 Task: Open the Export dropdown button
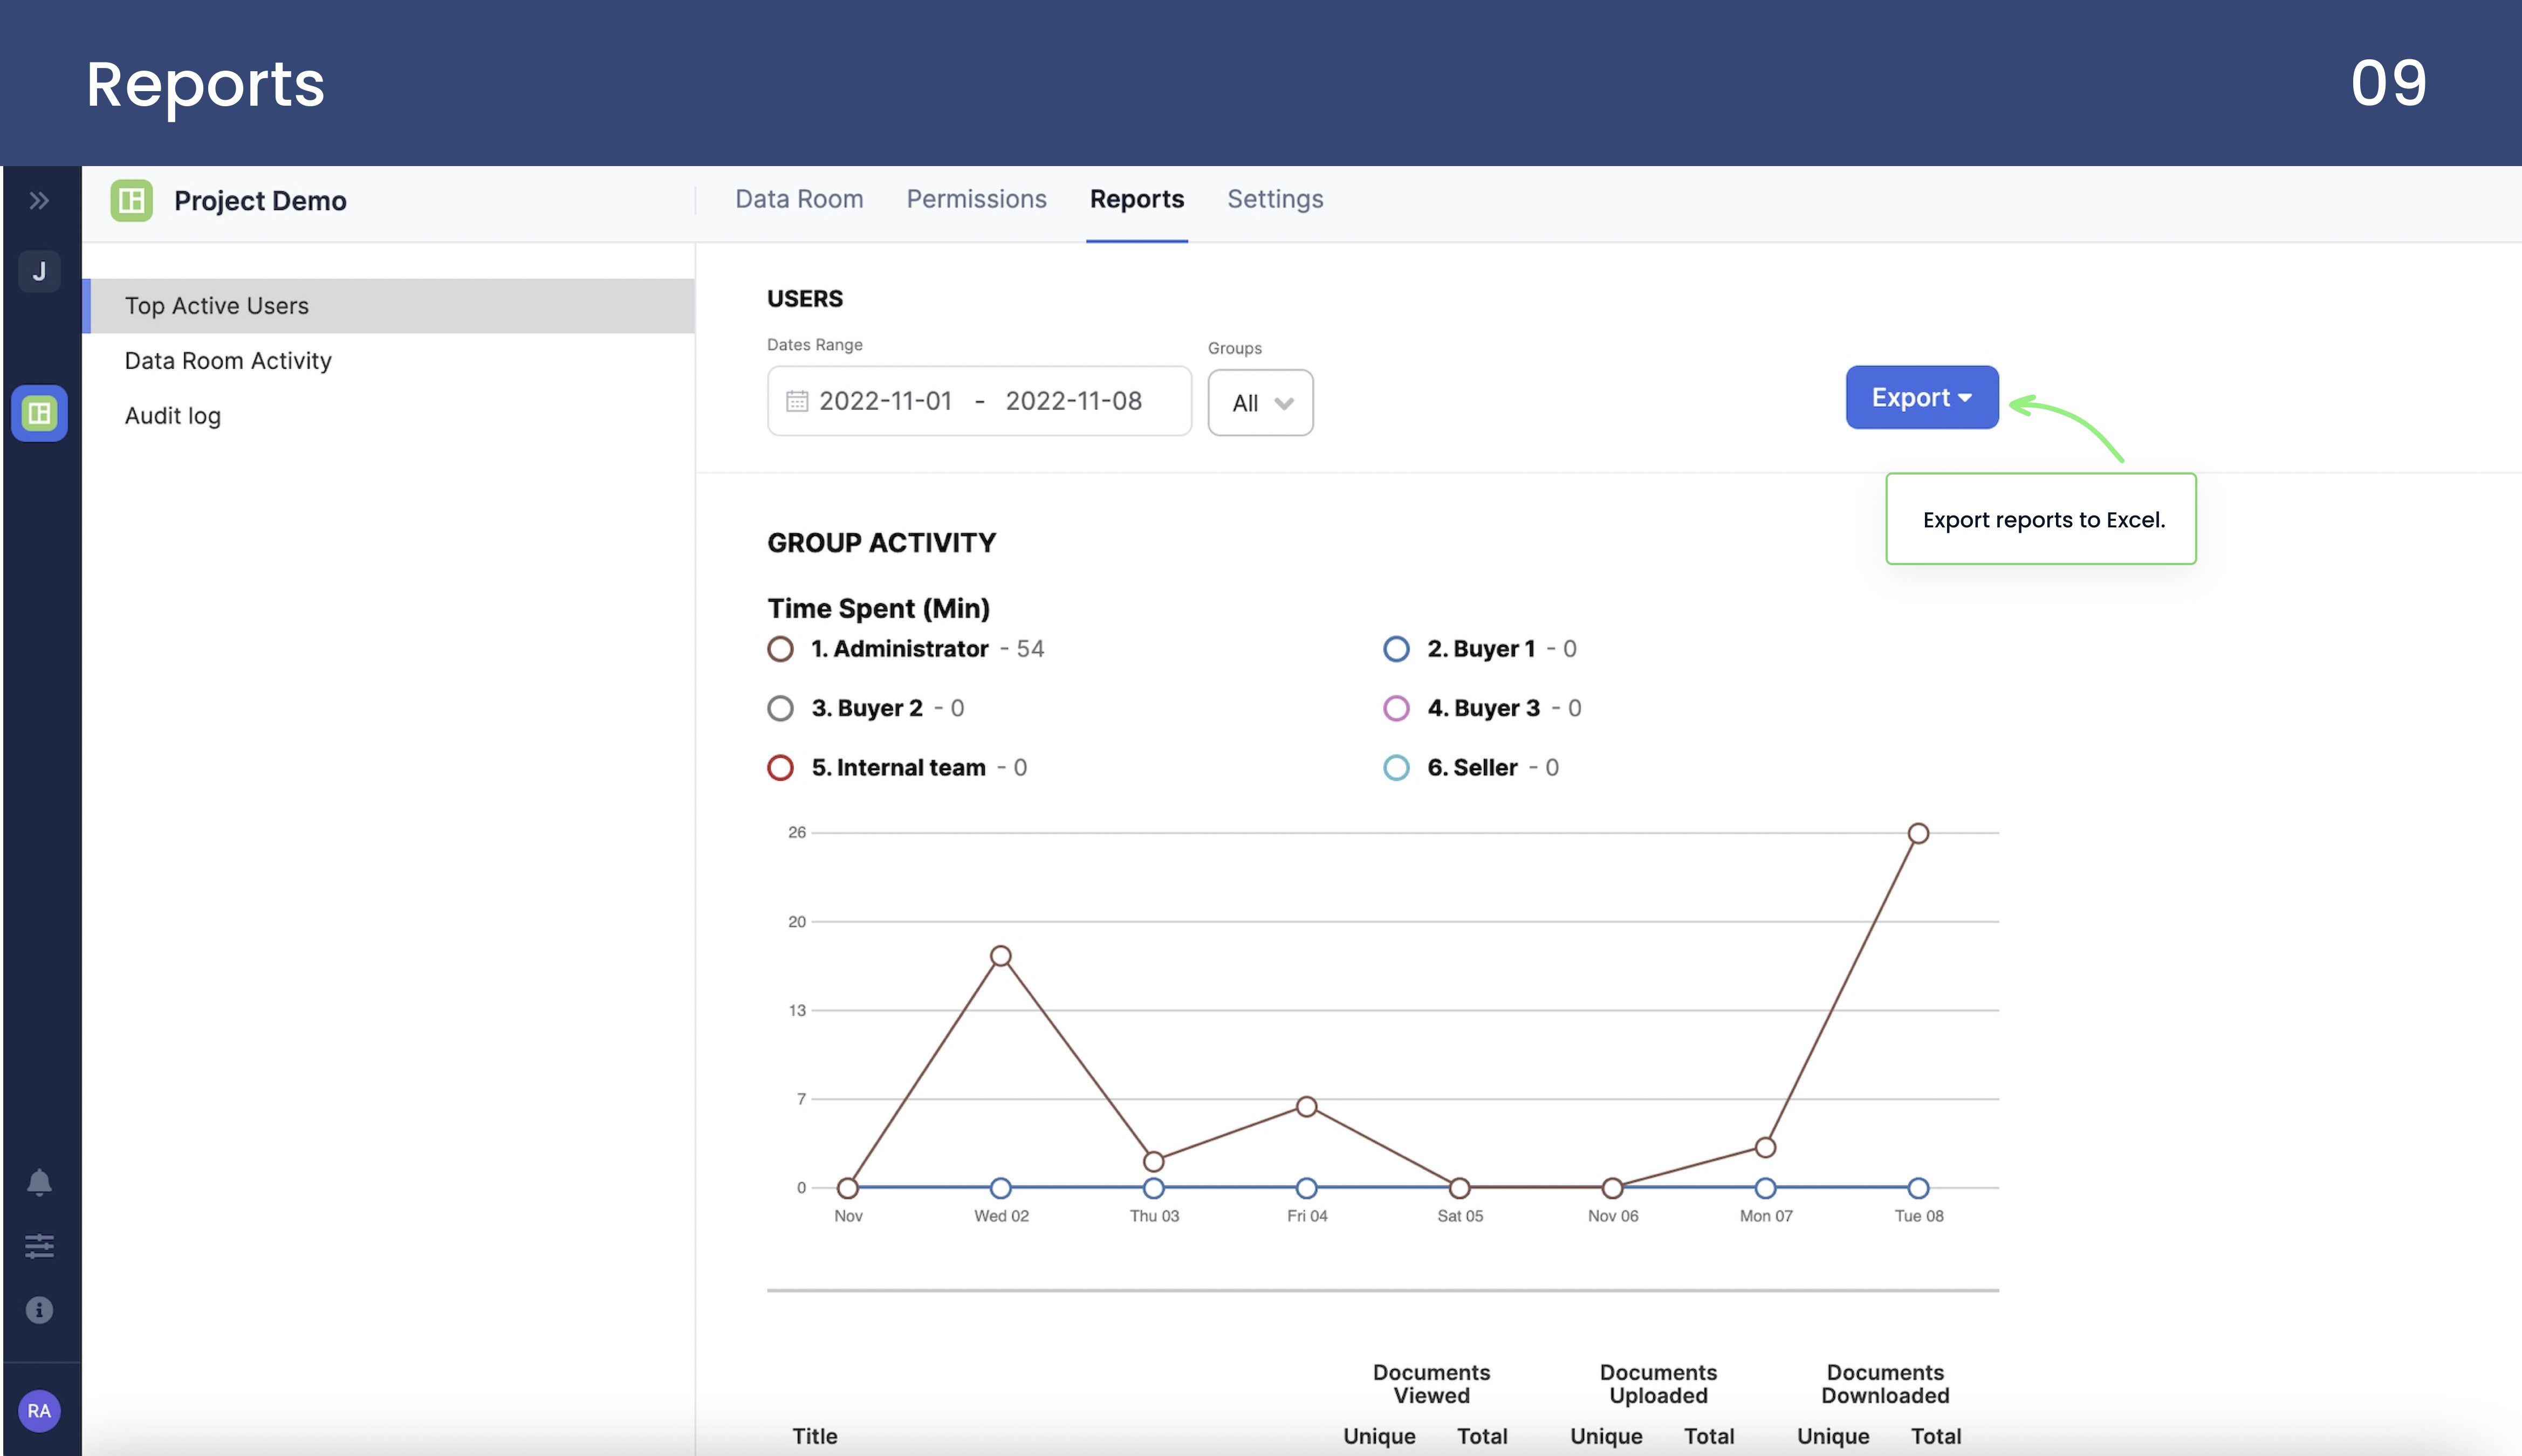1922,397
